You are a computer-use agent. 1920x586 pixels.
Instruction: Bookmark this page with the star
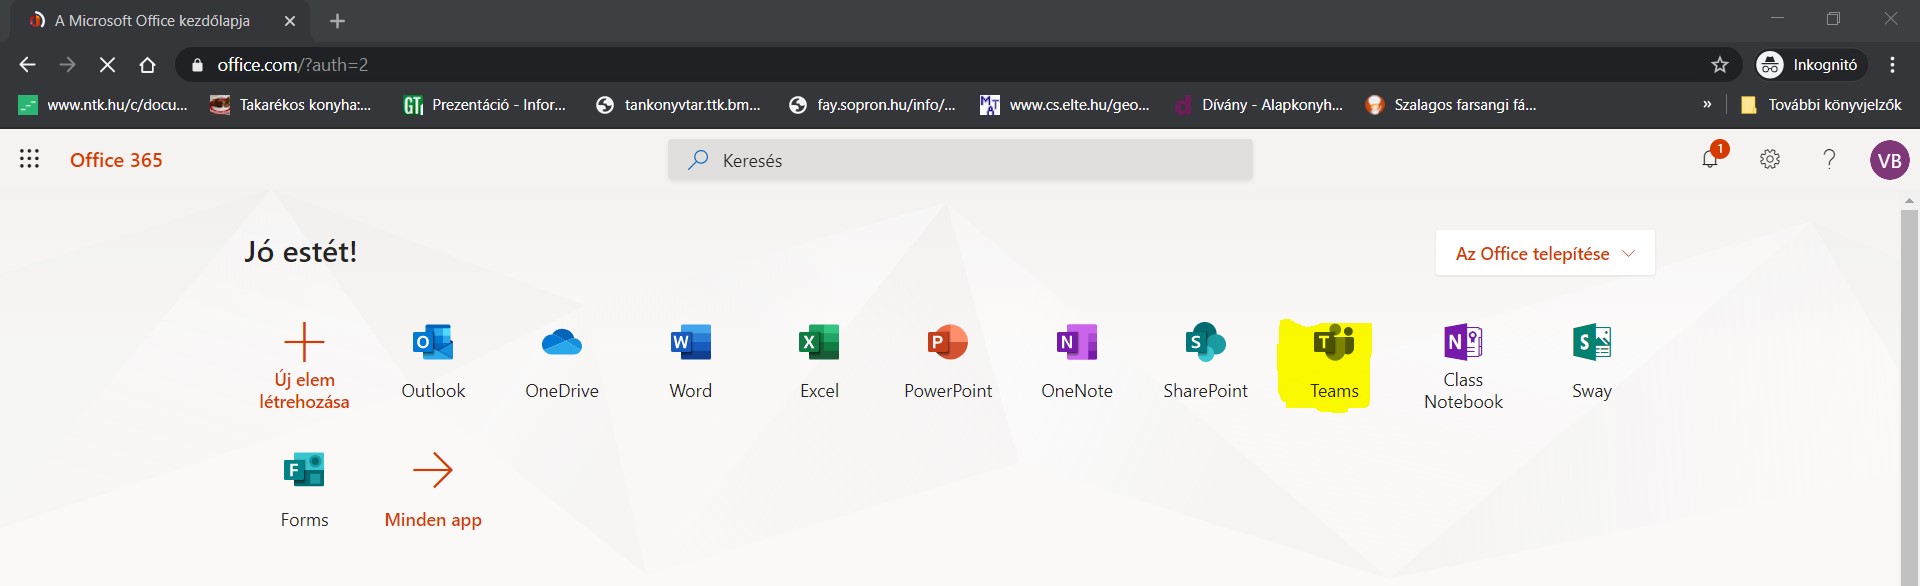pyautogui.click(x=1720, y=65)
